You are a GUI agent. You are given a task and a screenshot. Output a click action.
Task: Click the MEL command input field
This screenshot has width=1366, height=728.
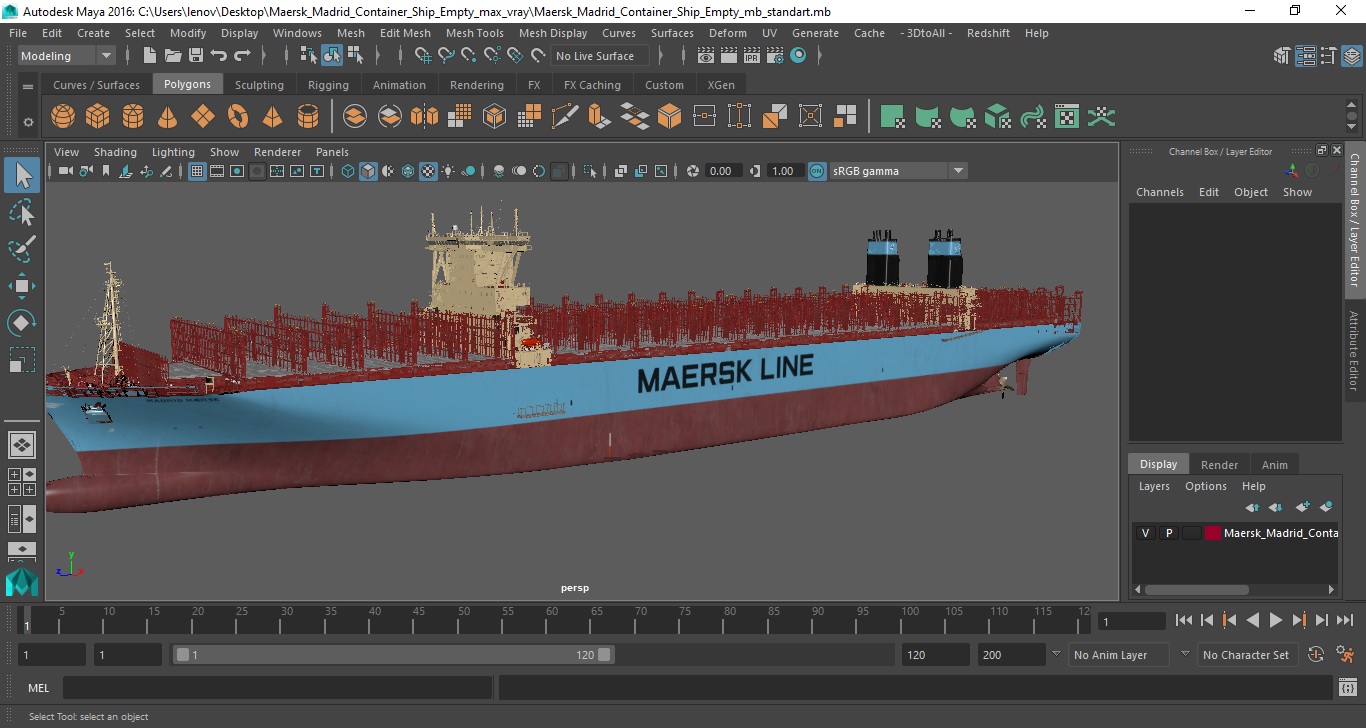[x=277, y=687]
